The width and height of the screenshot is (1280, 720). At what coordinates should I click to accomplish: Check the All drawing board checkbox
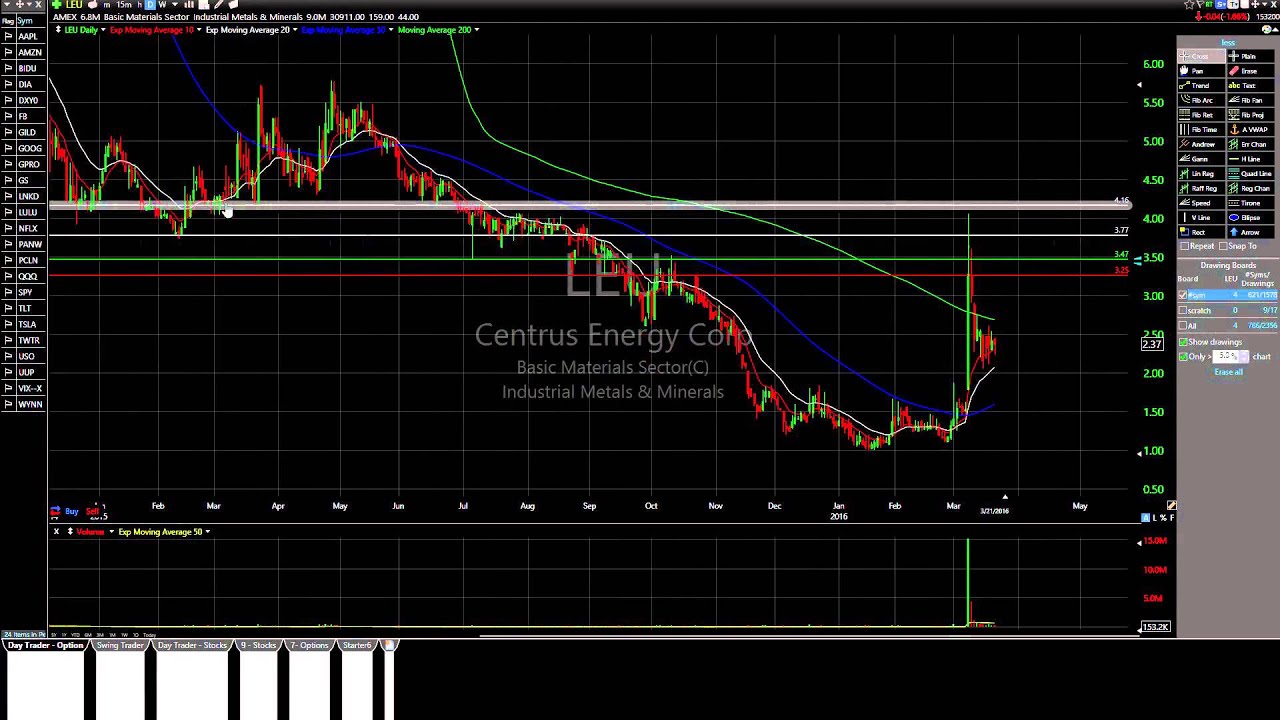tap(1183, 326)
